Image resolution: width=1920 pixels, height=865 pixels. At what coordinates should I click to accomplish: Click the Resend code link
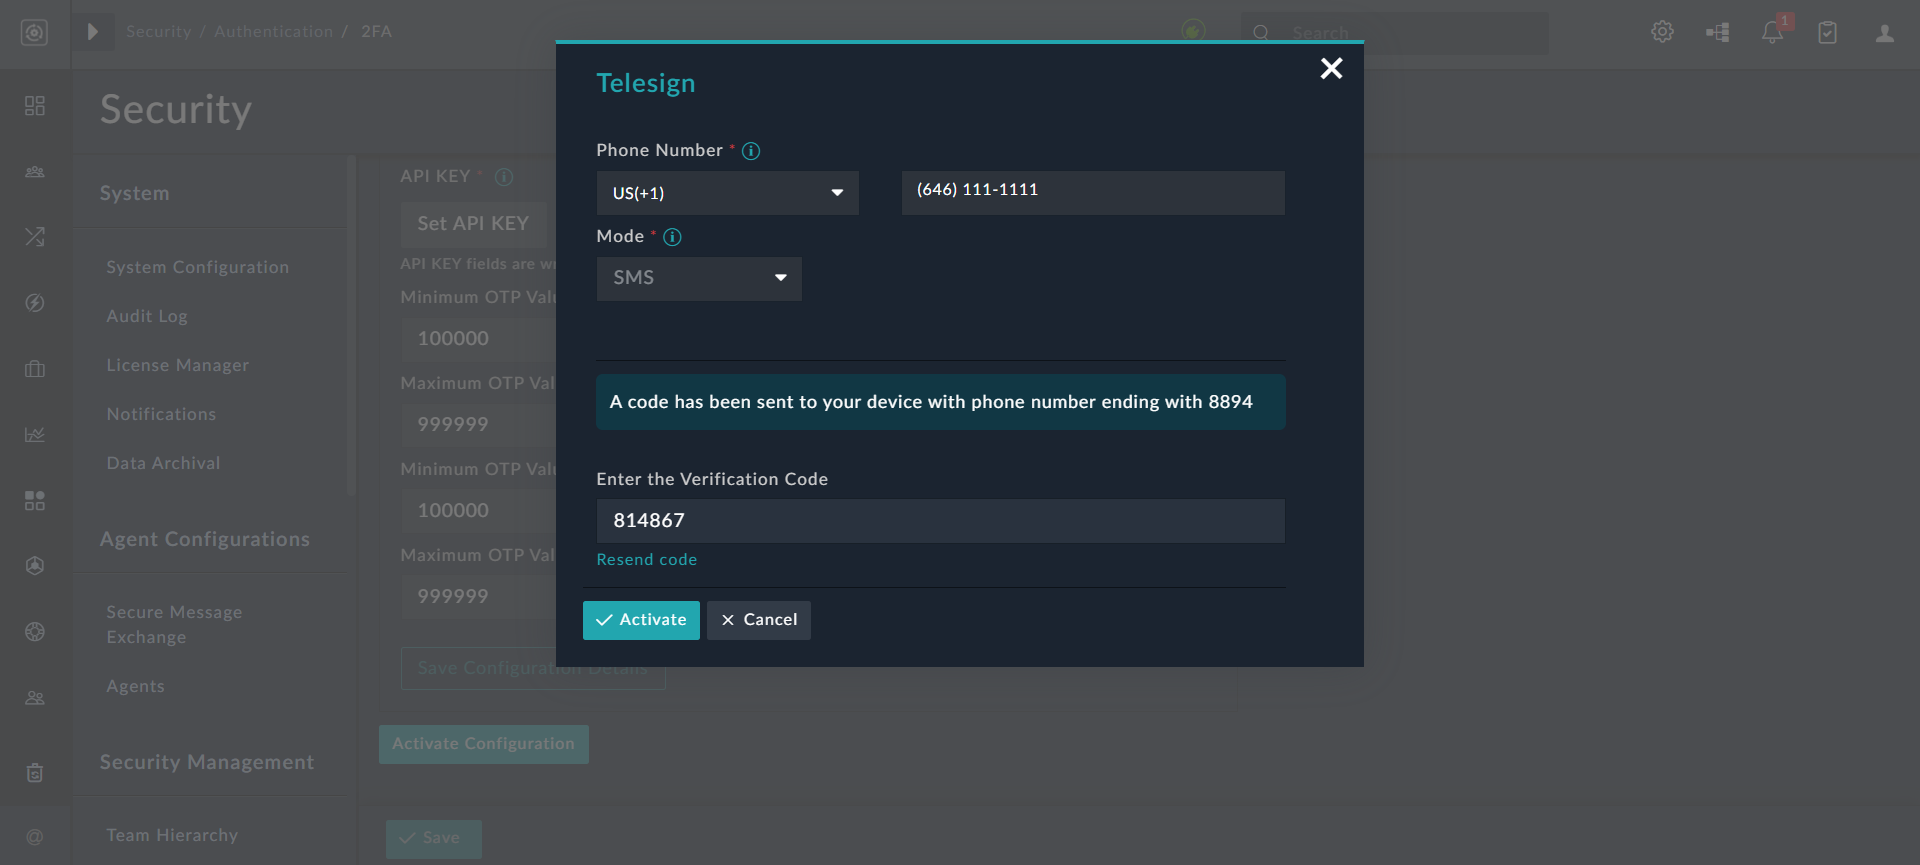(x=646, y=560)
